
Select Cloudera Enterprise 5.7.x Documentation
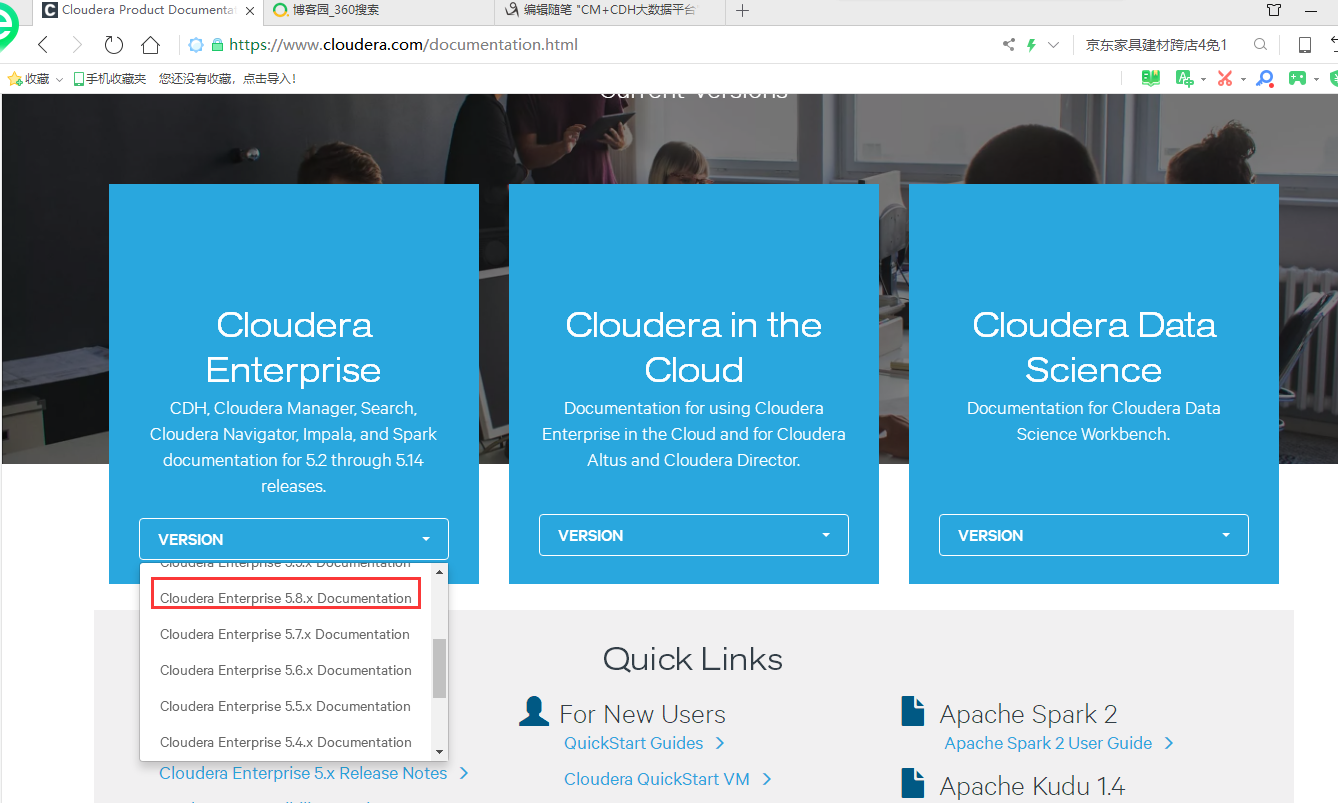(285, 634)
